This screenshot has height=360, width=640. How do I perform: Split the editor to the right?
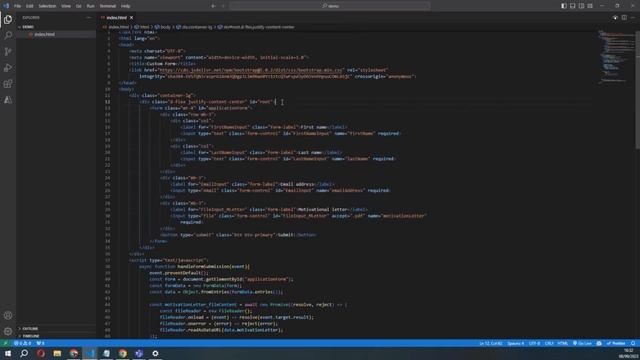pos(624,18)
